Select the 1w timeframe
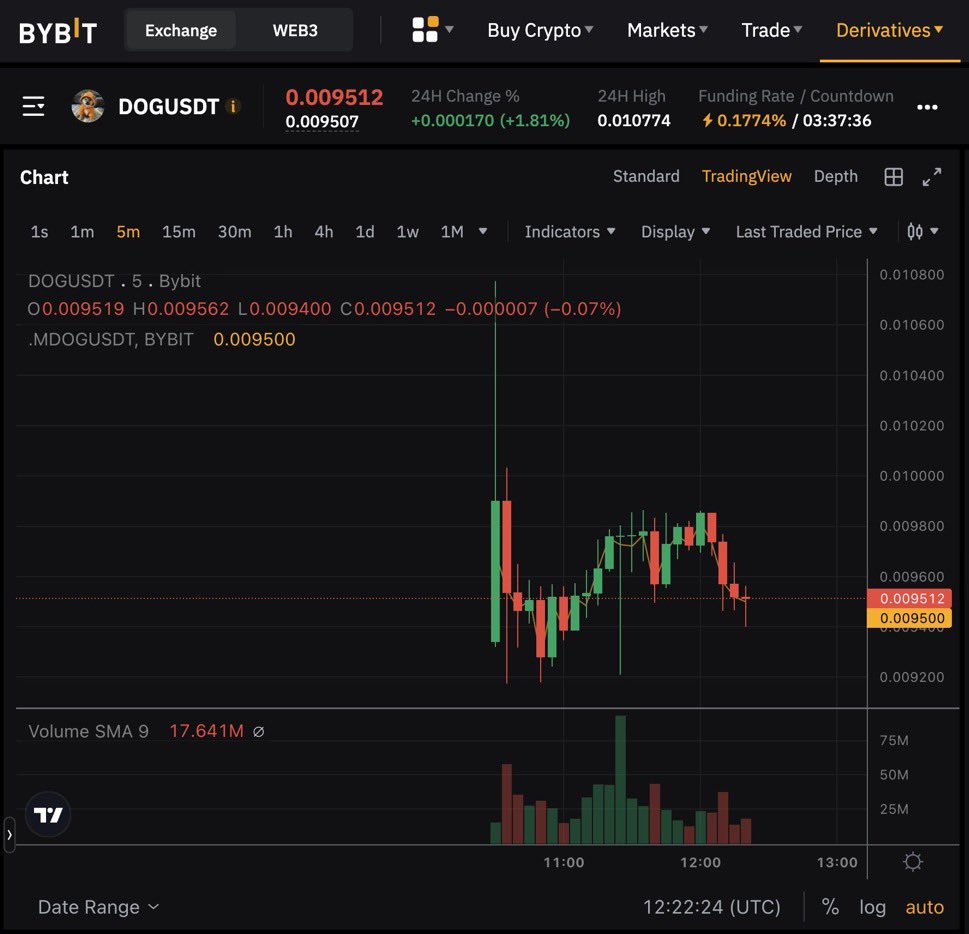This screenshot has height=934, width=969. [407, 232]
